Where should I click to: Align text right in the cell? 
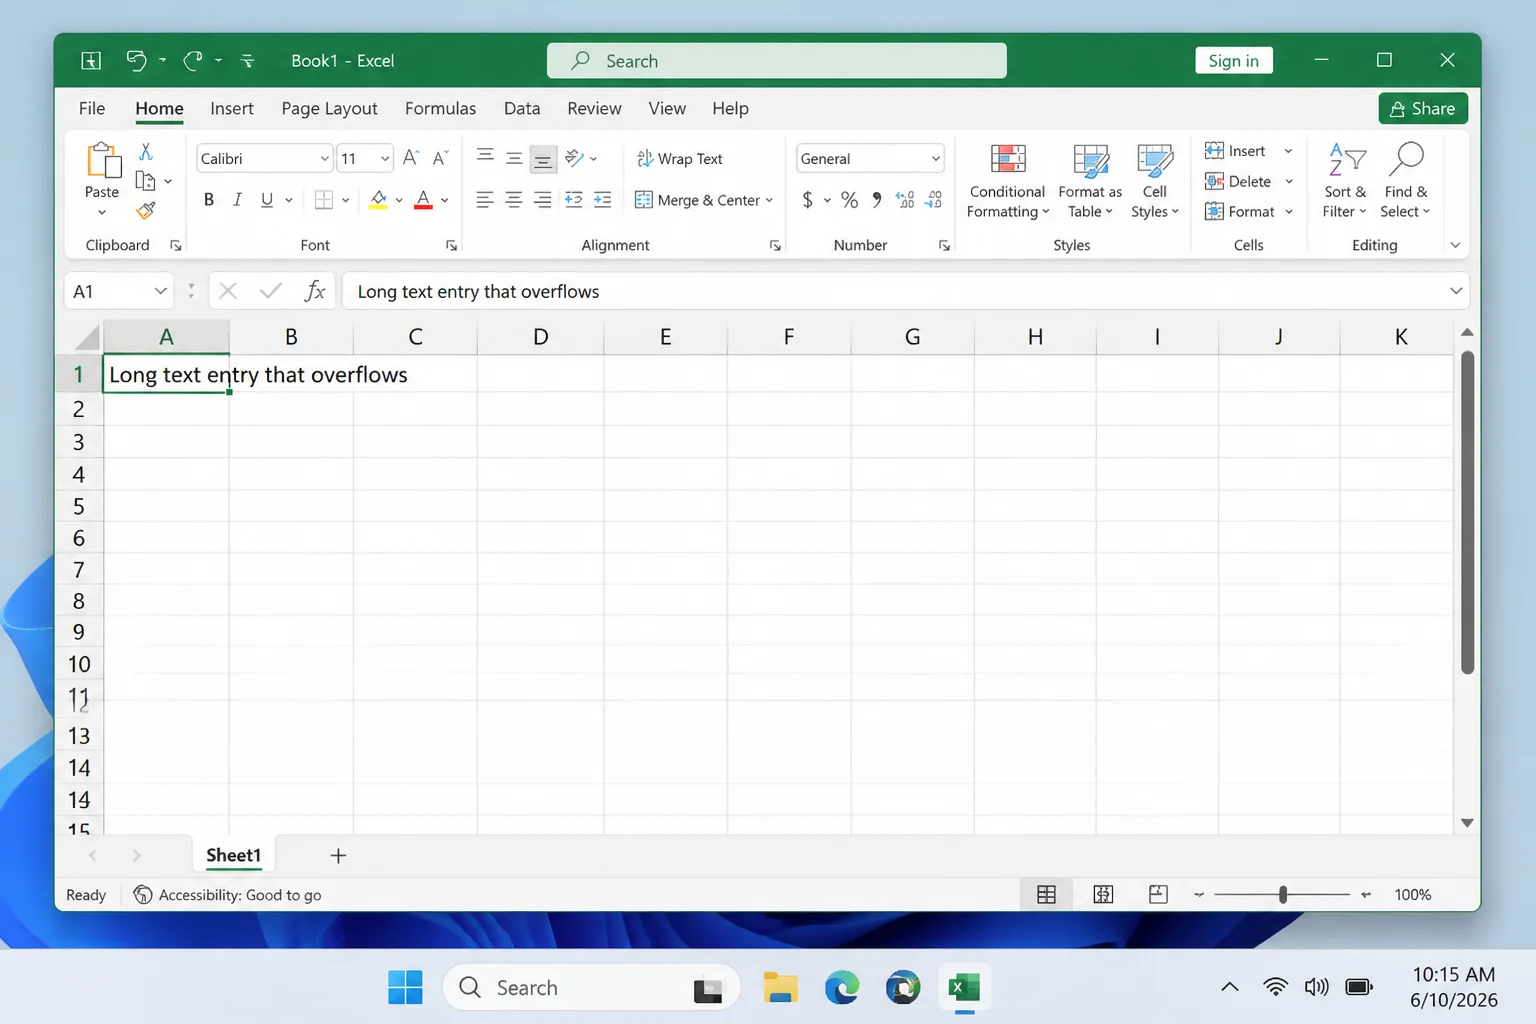[543, 200]
